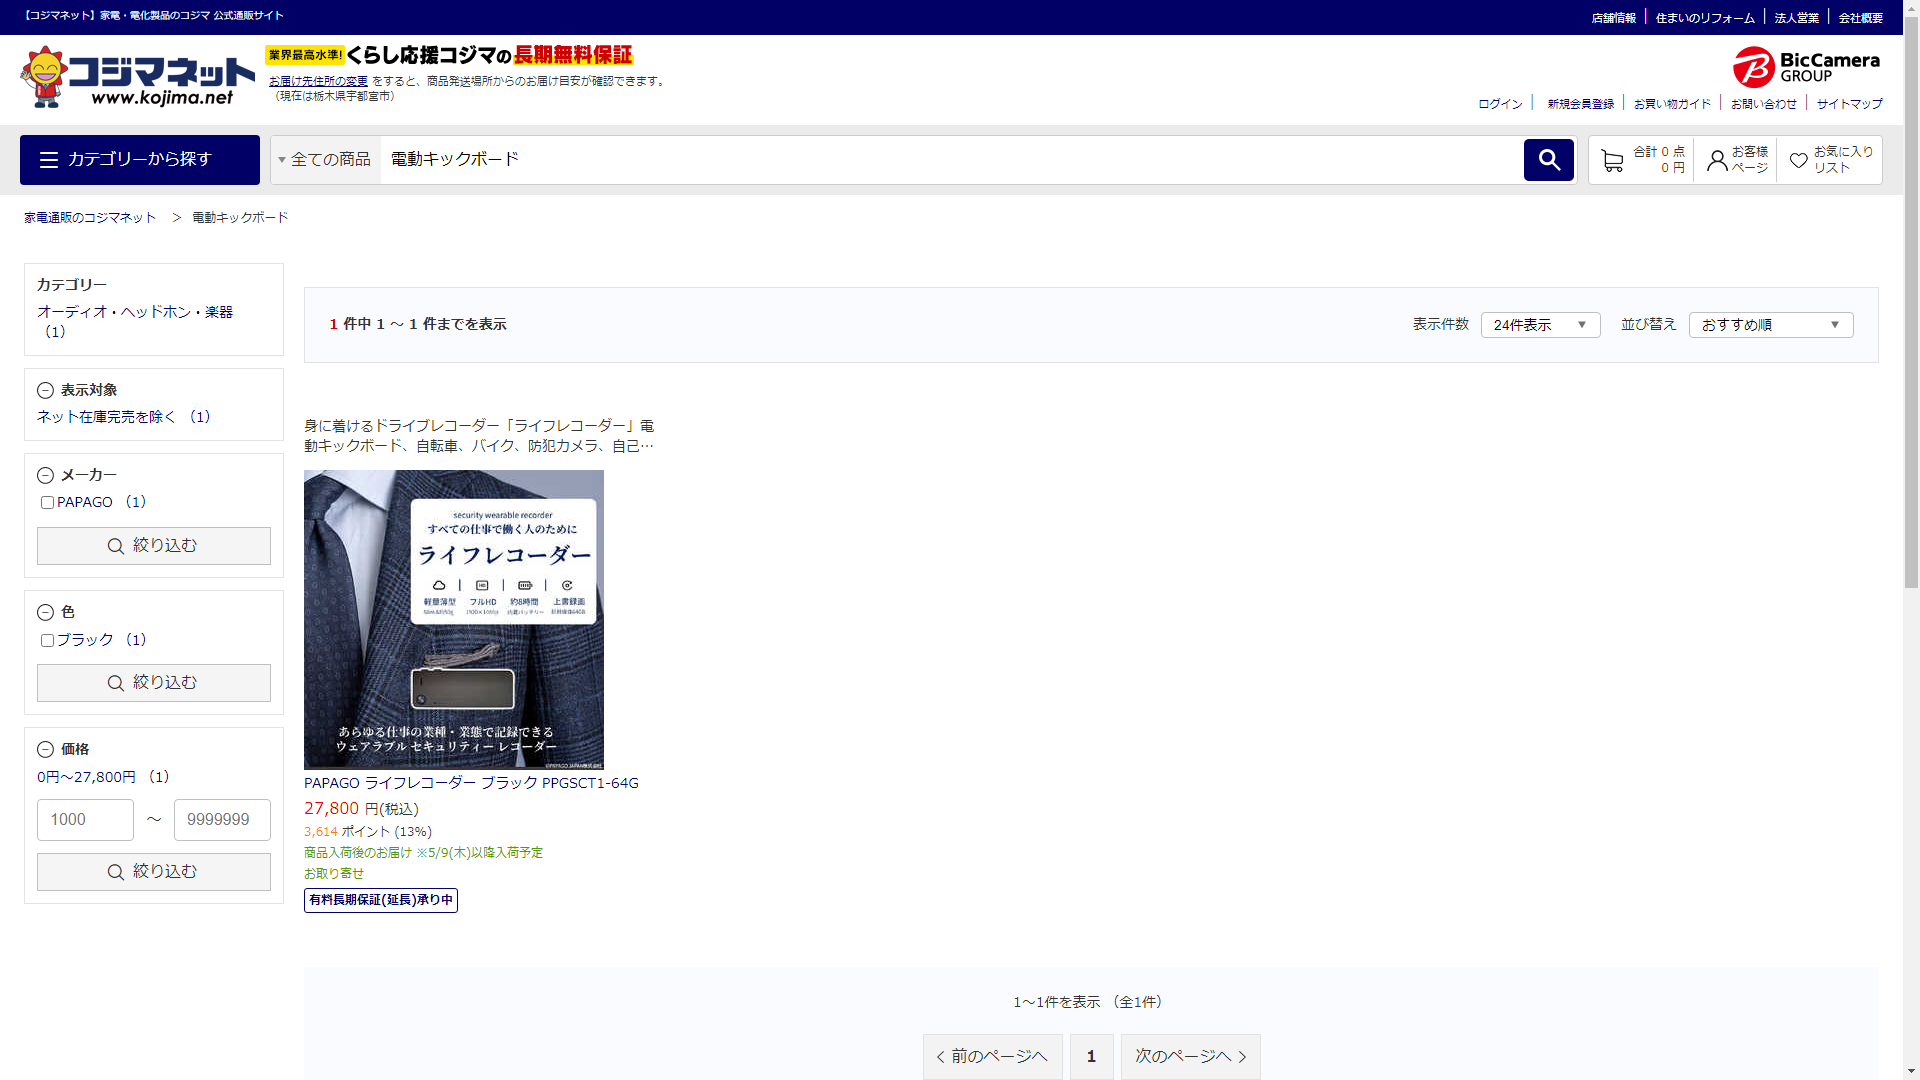Open the おすすめ順 sort dropdown
The width and height of the screenshot is (1920, 1080).
pos(1769,325)
